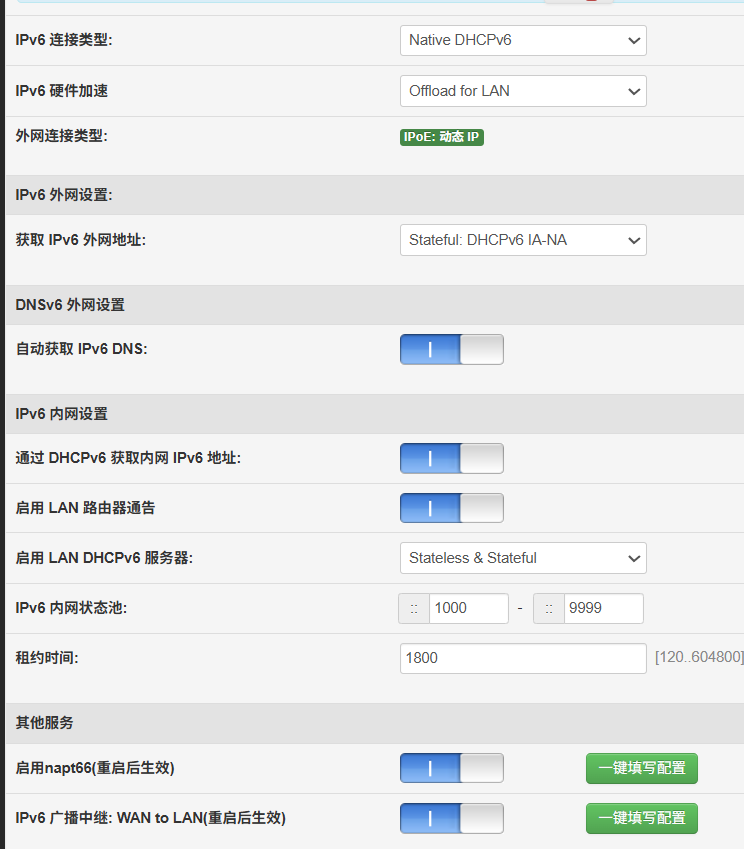
Task: Open the IPv6 连接类型 dropdown
Action: pos(523,41)
